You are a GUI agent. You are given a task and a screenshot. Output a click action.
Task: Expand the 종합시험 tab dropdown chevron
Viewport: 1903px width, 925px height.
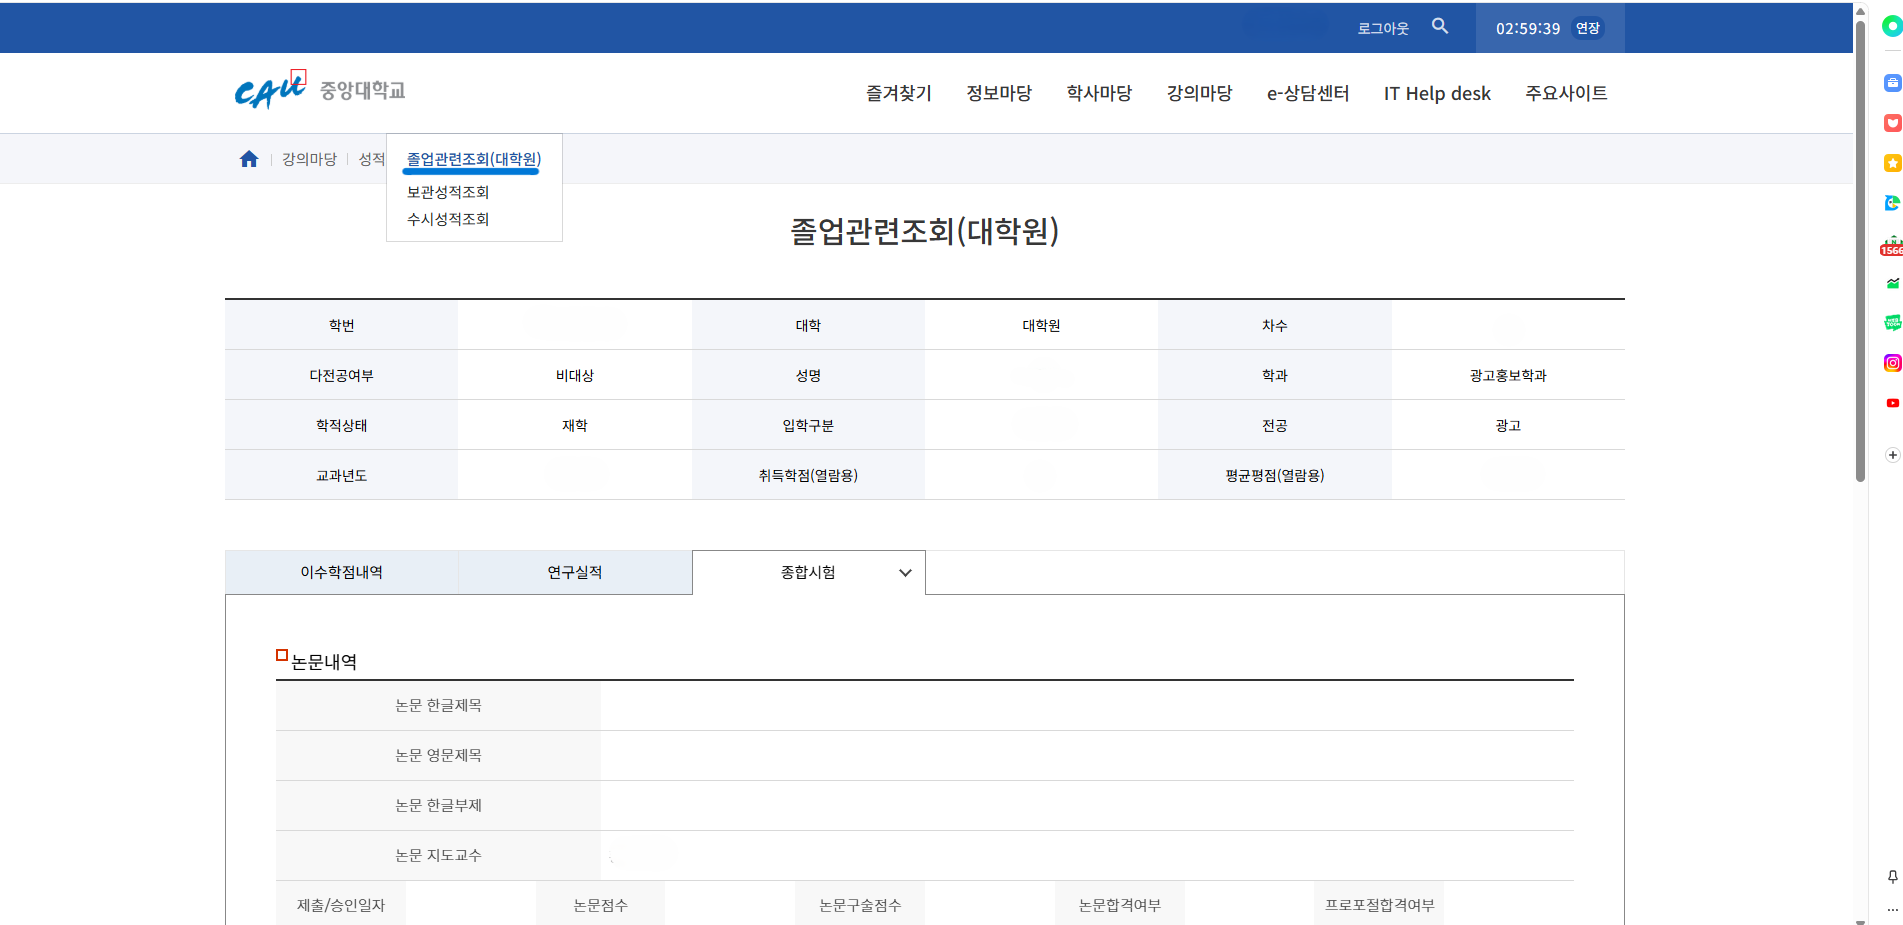click(x=905, y=573)
